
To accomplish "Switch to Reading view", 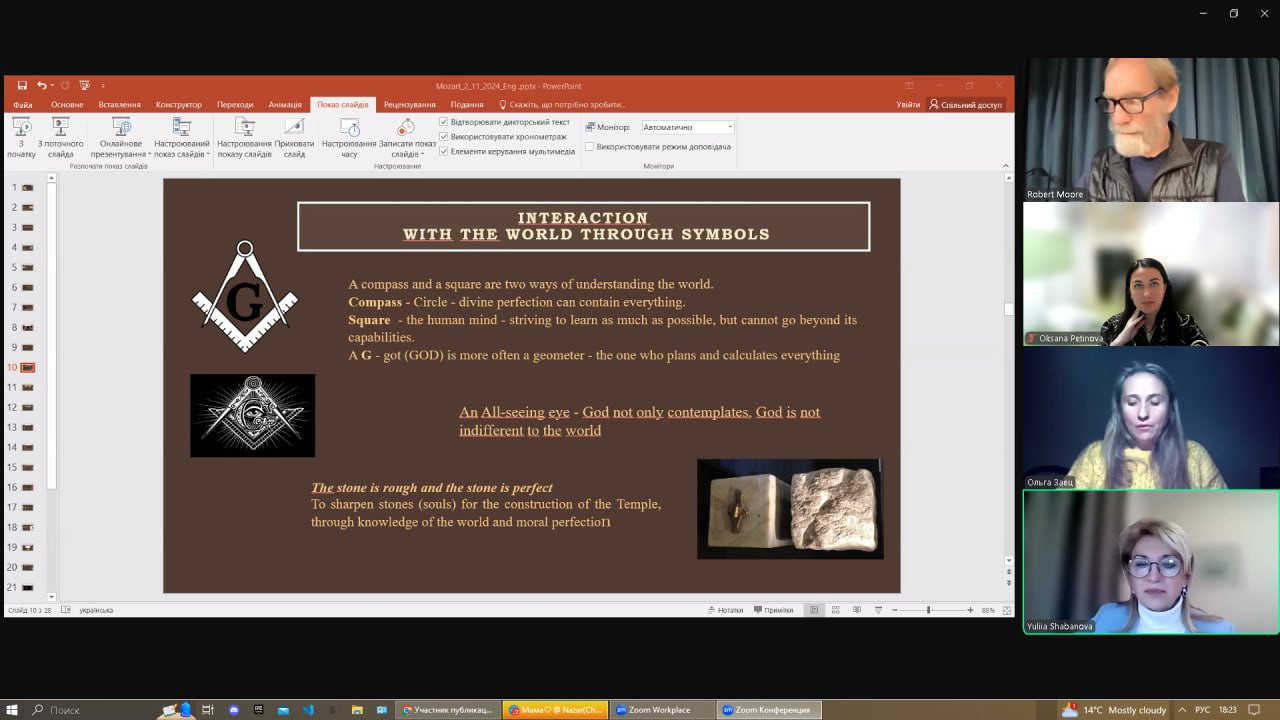I will click(856, 610).
